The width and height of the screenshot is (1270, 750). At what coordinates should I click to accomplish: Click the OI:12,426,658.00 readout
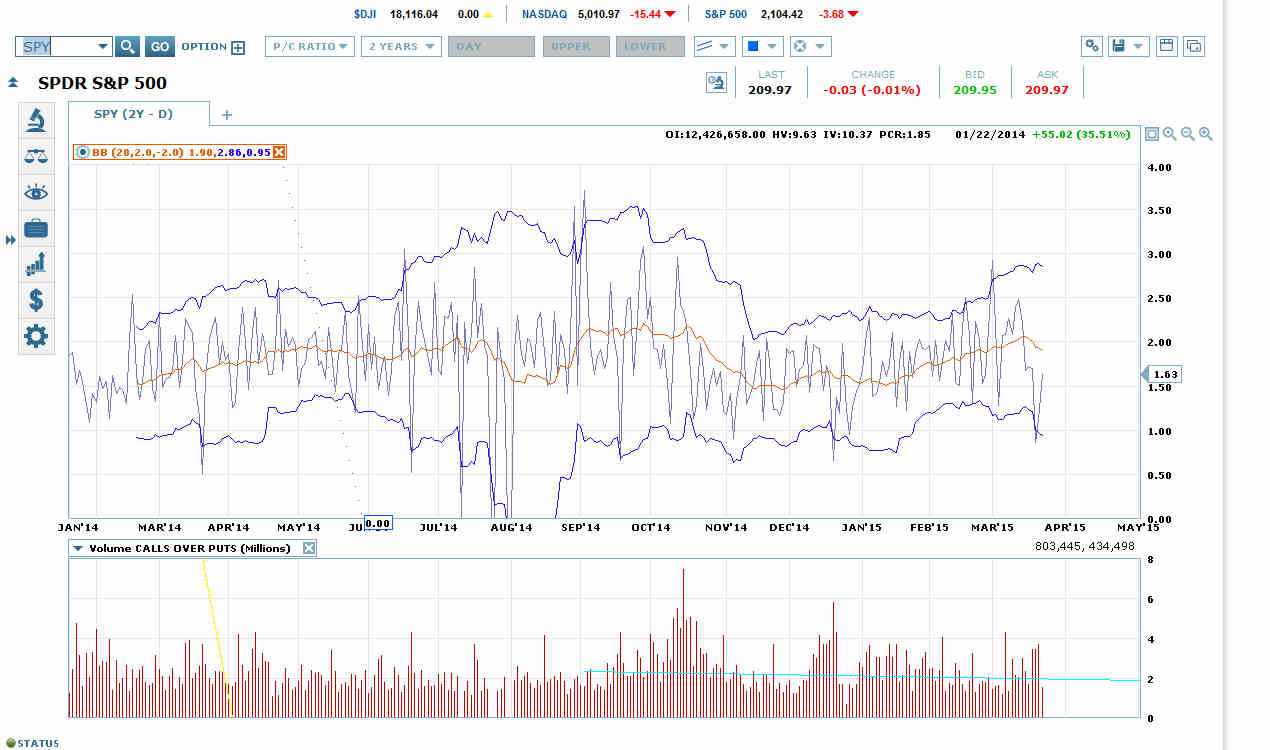[716, 134]
